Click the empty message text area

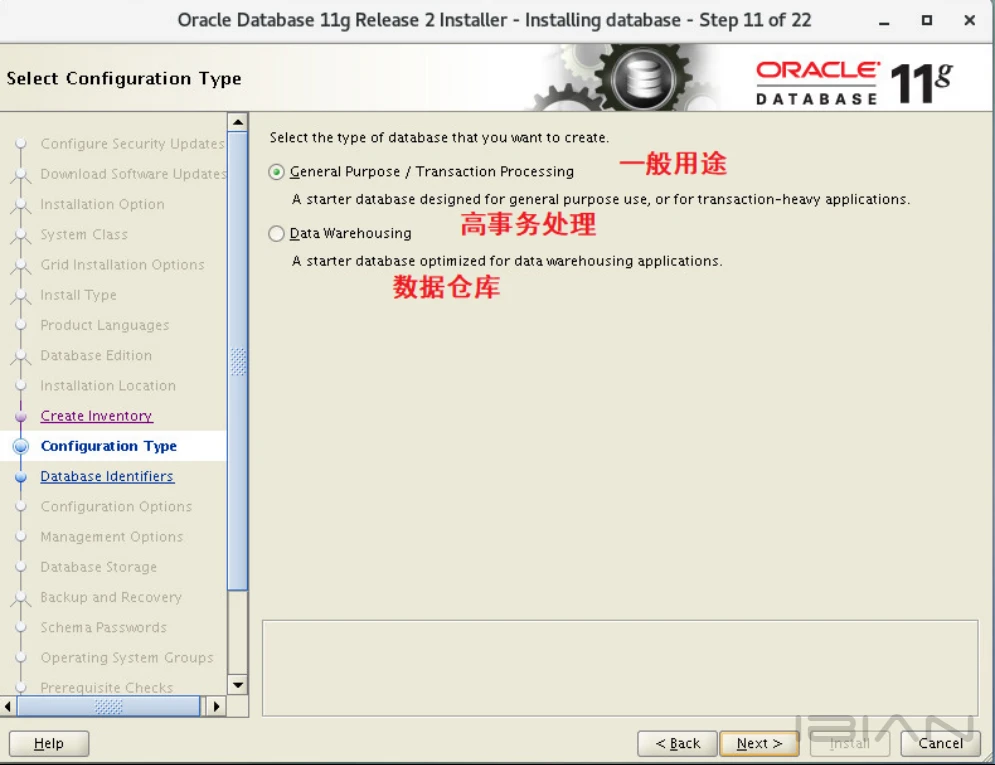(x=620, y=669)
